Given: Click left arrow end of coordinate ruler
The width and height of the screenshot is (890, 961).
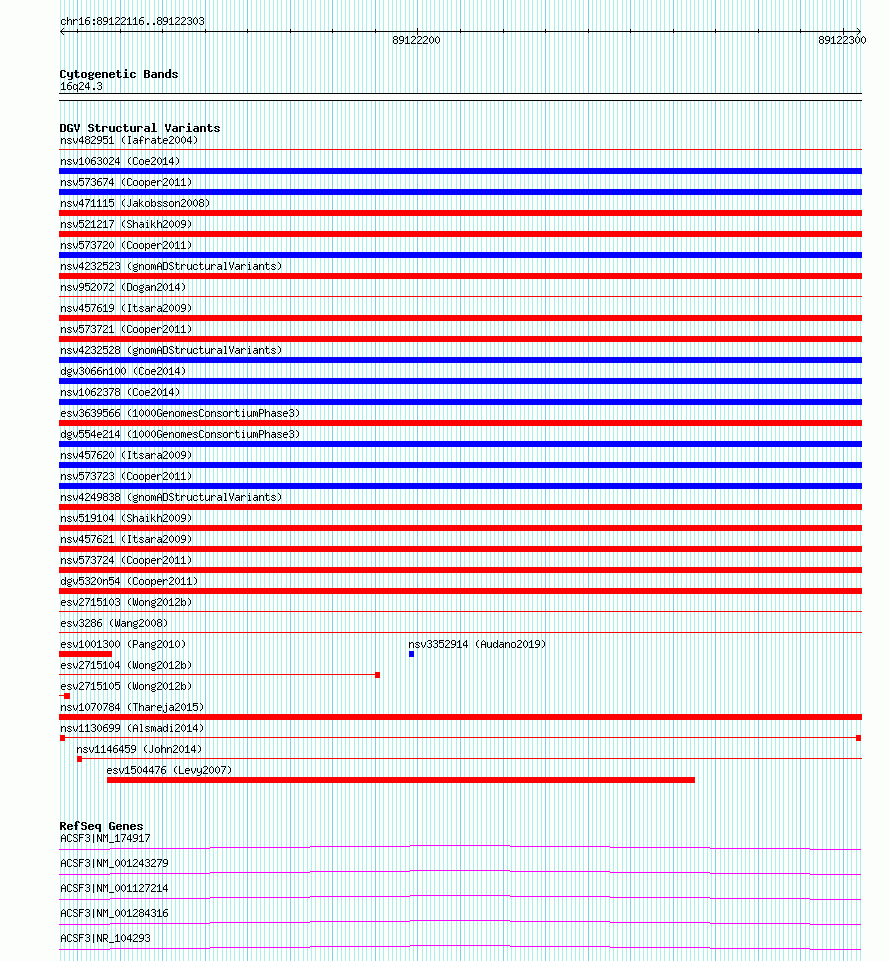Looking at the screenshot, I should [x=63, y=31].
